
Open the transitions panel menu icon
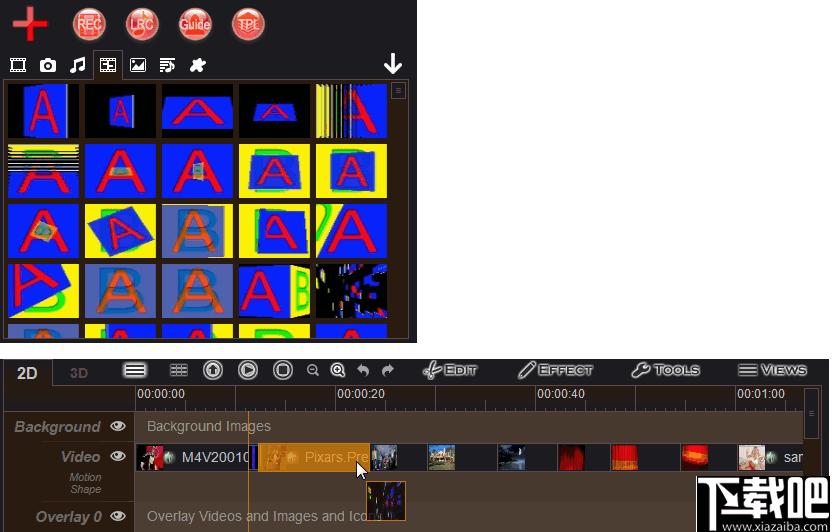(x=398, y=91)
